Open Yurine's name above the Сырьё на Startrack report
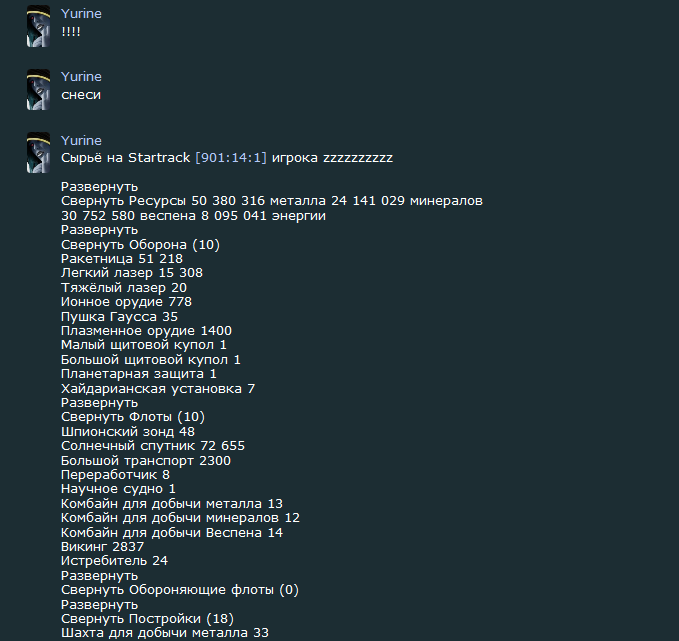 [81, 140]
